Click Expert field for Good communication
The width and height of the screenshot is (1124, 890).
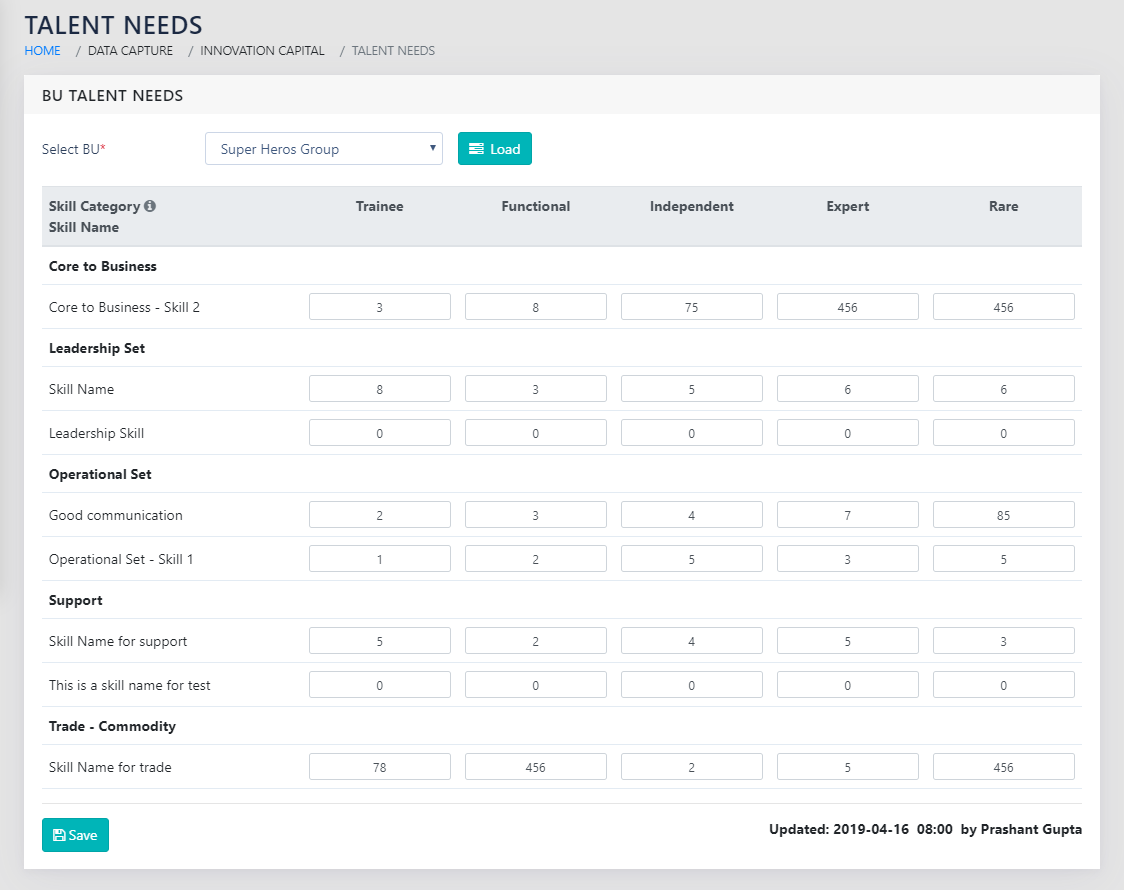[x=847, y=515]
